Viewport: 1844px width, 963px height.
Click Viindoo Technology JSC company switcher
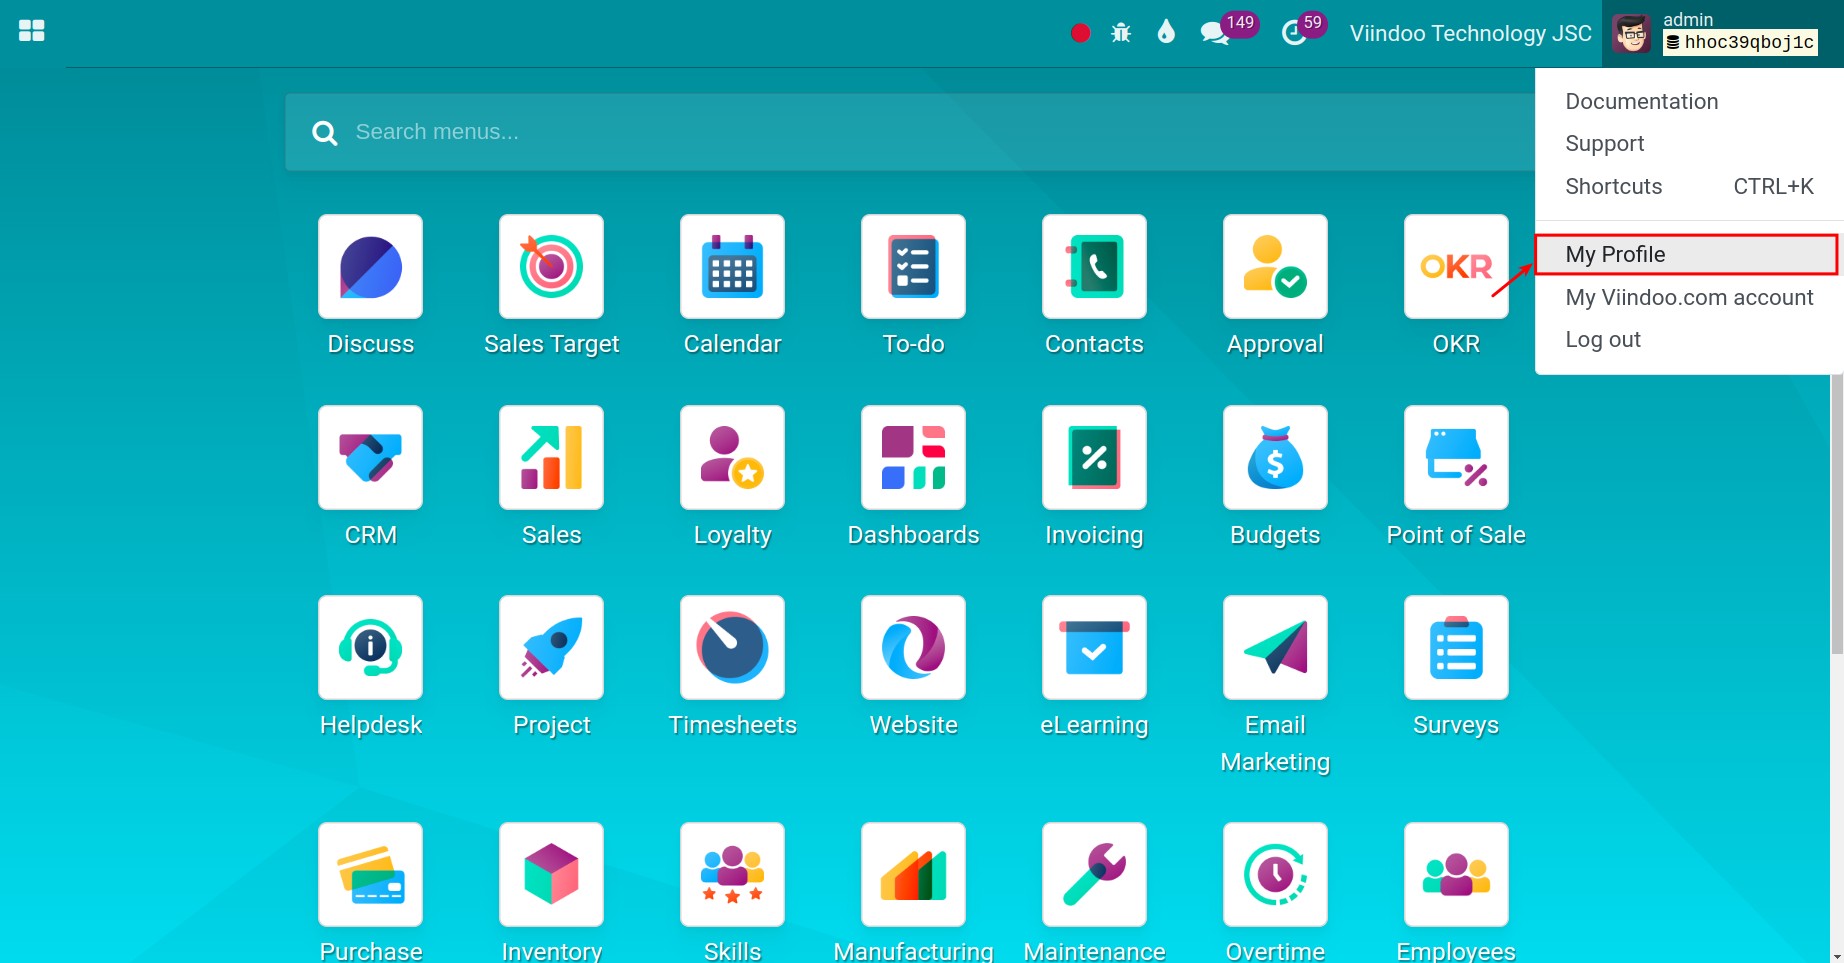[1470, 33]
